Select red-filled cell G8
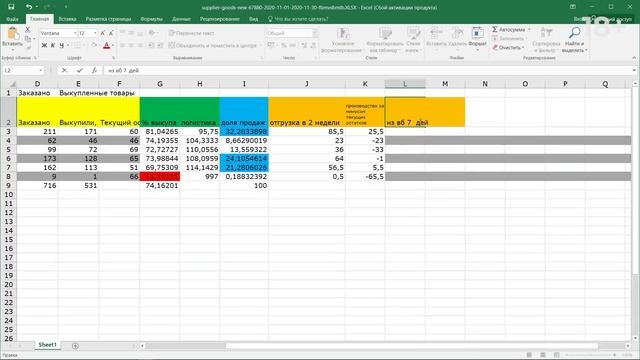The width and height of the screenshot is (640, 360). (160, 177)
